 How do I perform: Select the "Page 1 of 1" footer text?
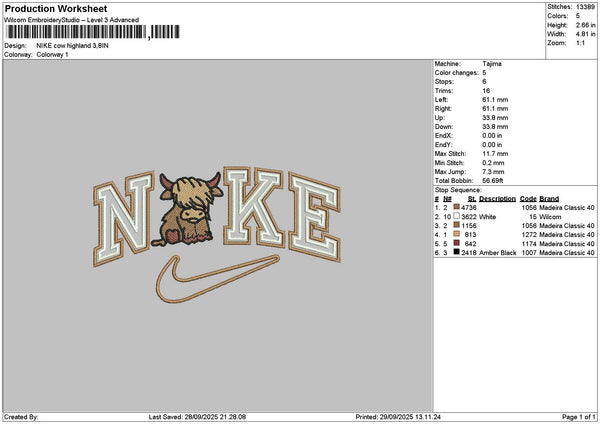[579, 417]
